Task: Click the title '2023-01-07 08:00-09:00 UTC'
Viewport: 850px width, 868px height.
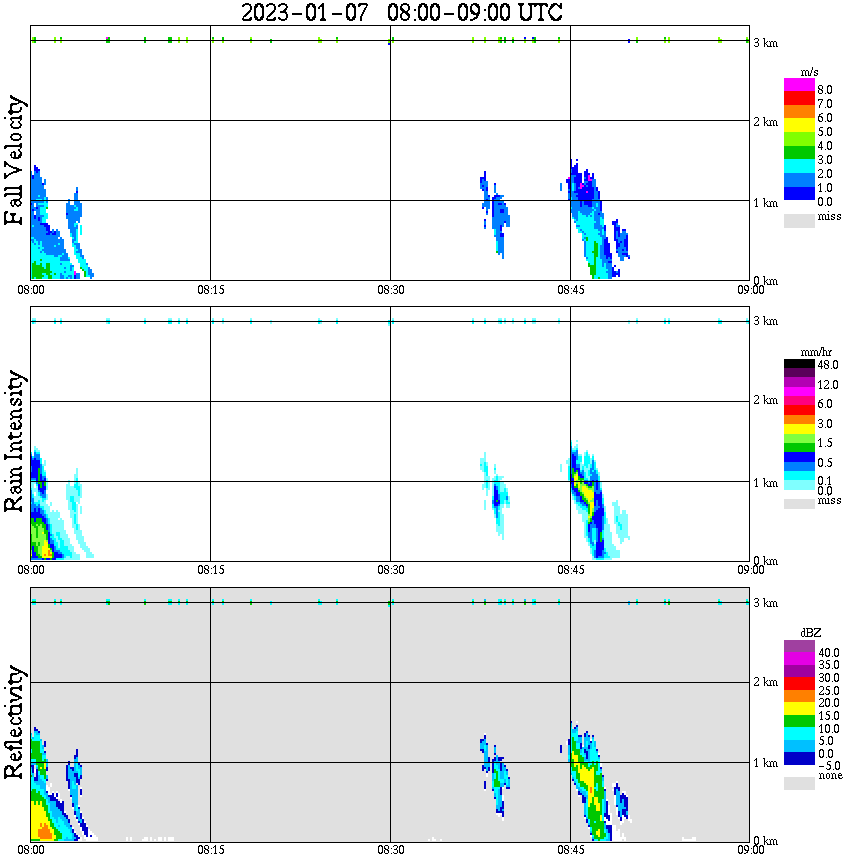Action: 401,12
